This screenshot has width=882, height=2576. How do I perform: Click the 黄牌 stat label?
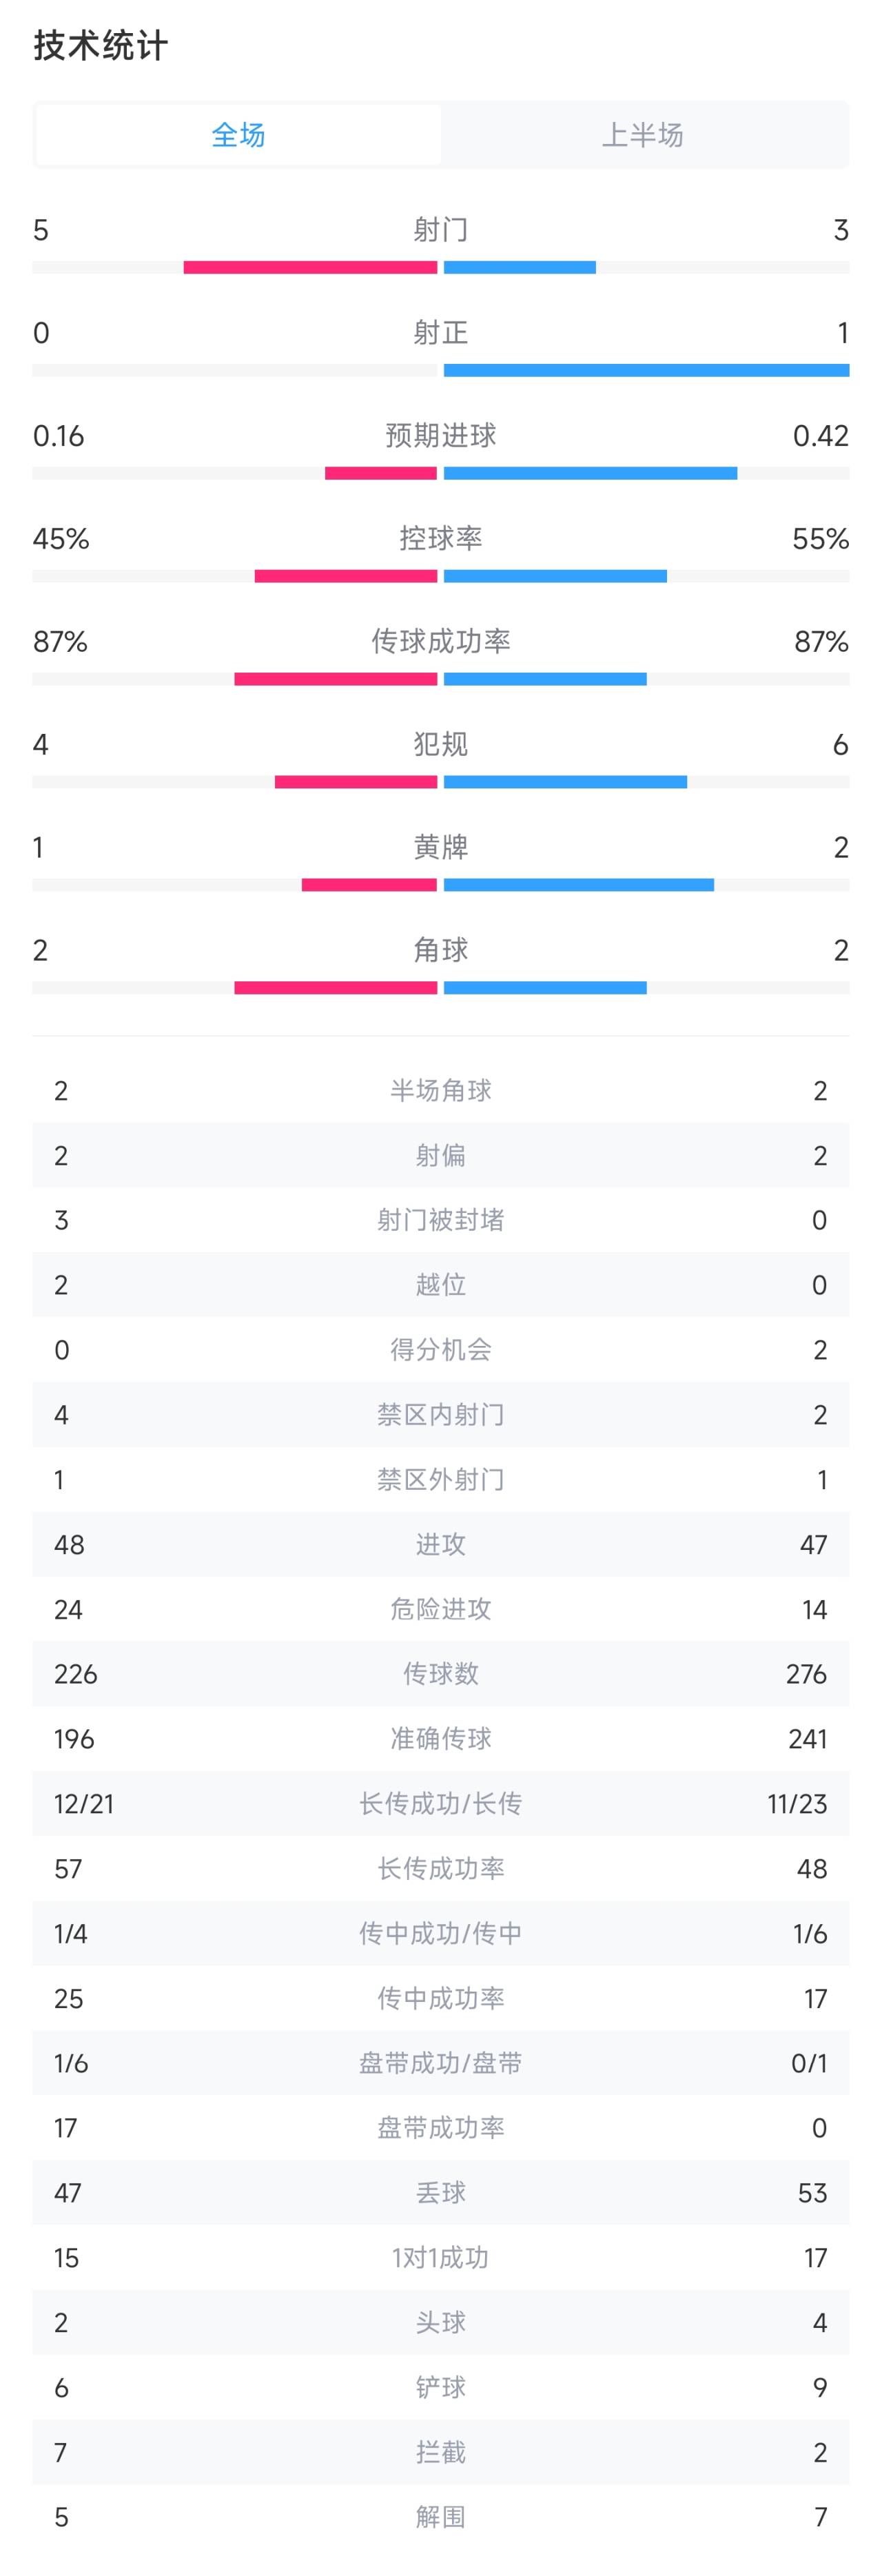click(x=441, y=847)
